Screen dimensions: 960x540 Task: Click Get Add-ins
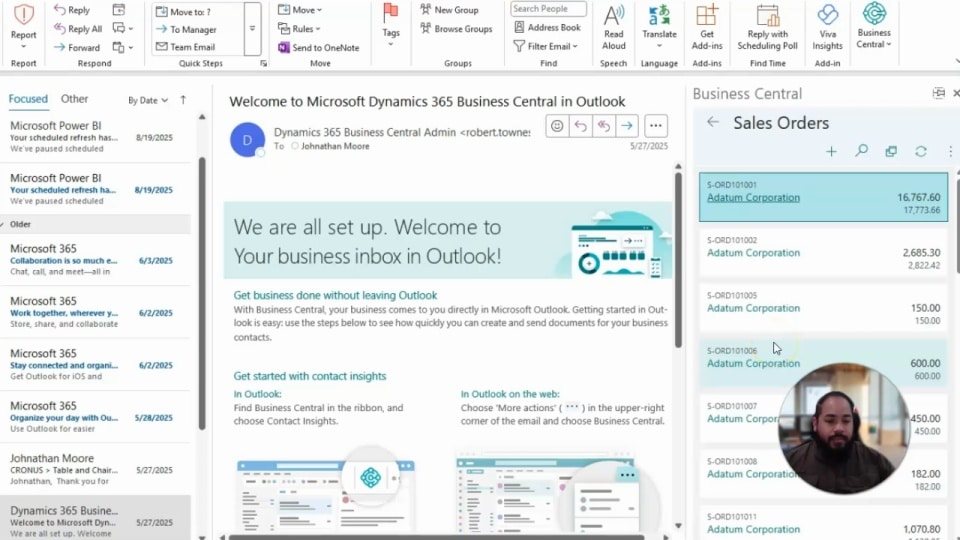pyautogui.click(x=707, y=28)
